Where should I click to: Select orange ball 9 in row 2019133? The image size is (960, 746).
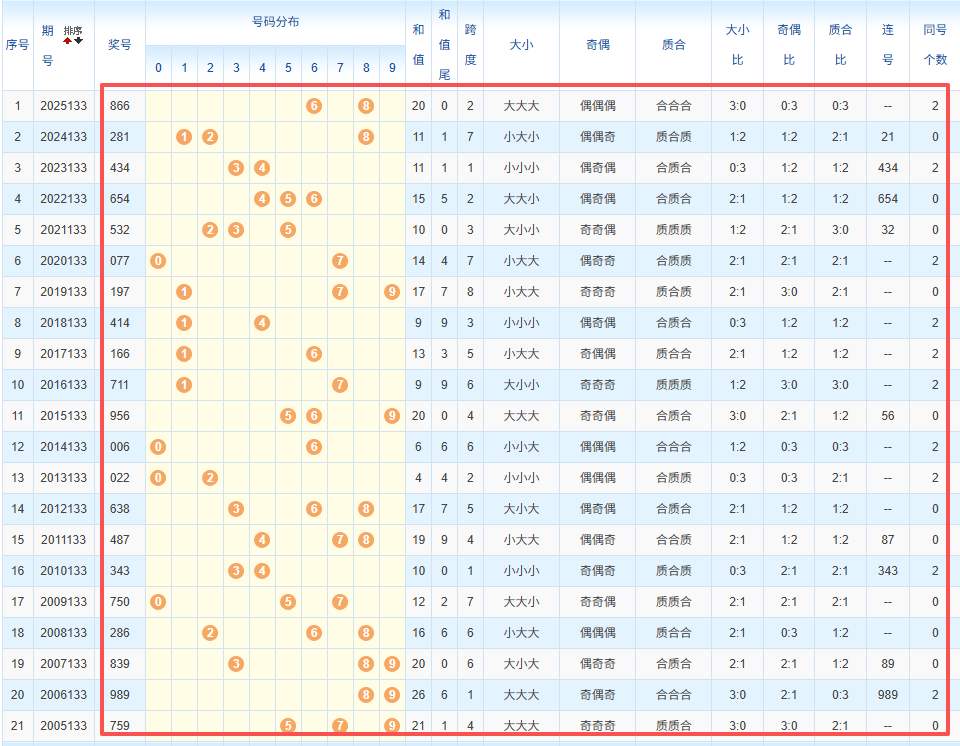392,292
